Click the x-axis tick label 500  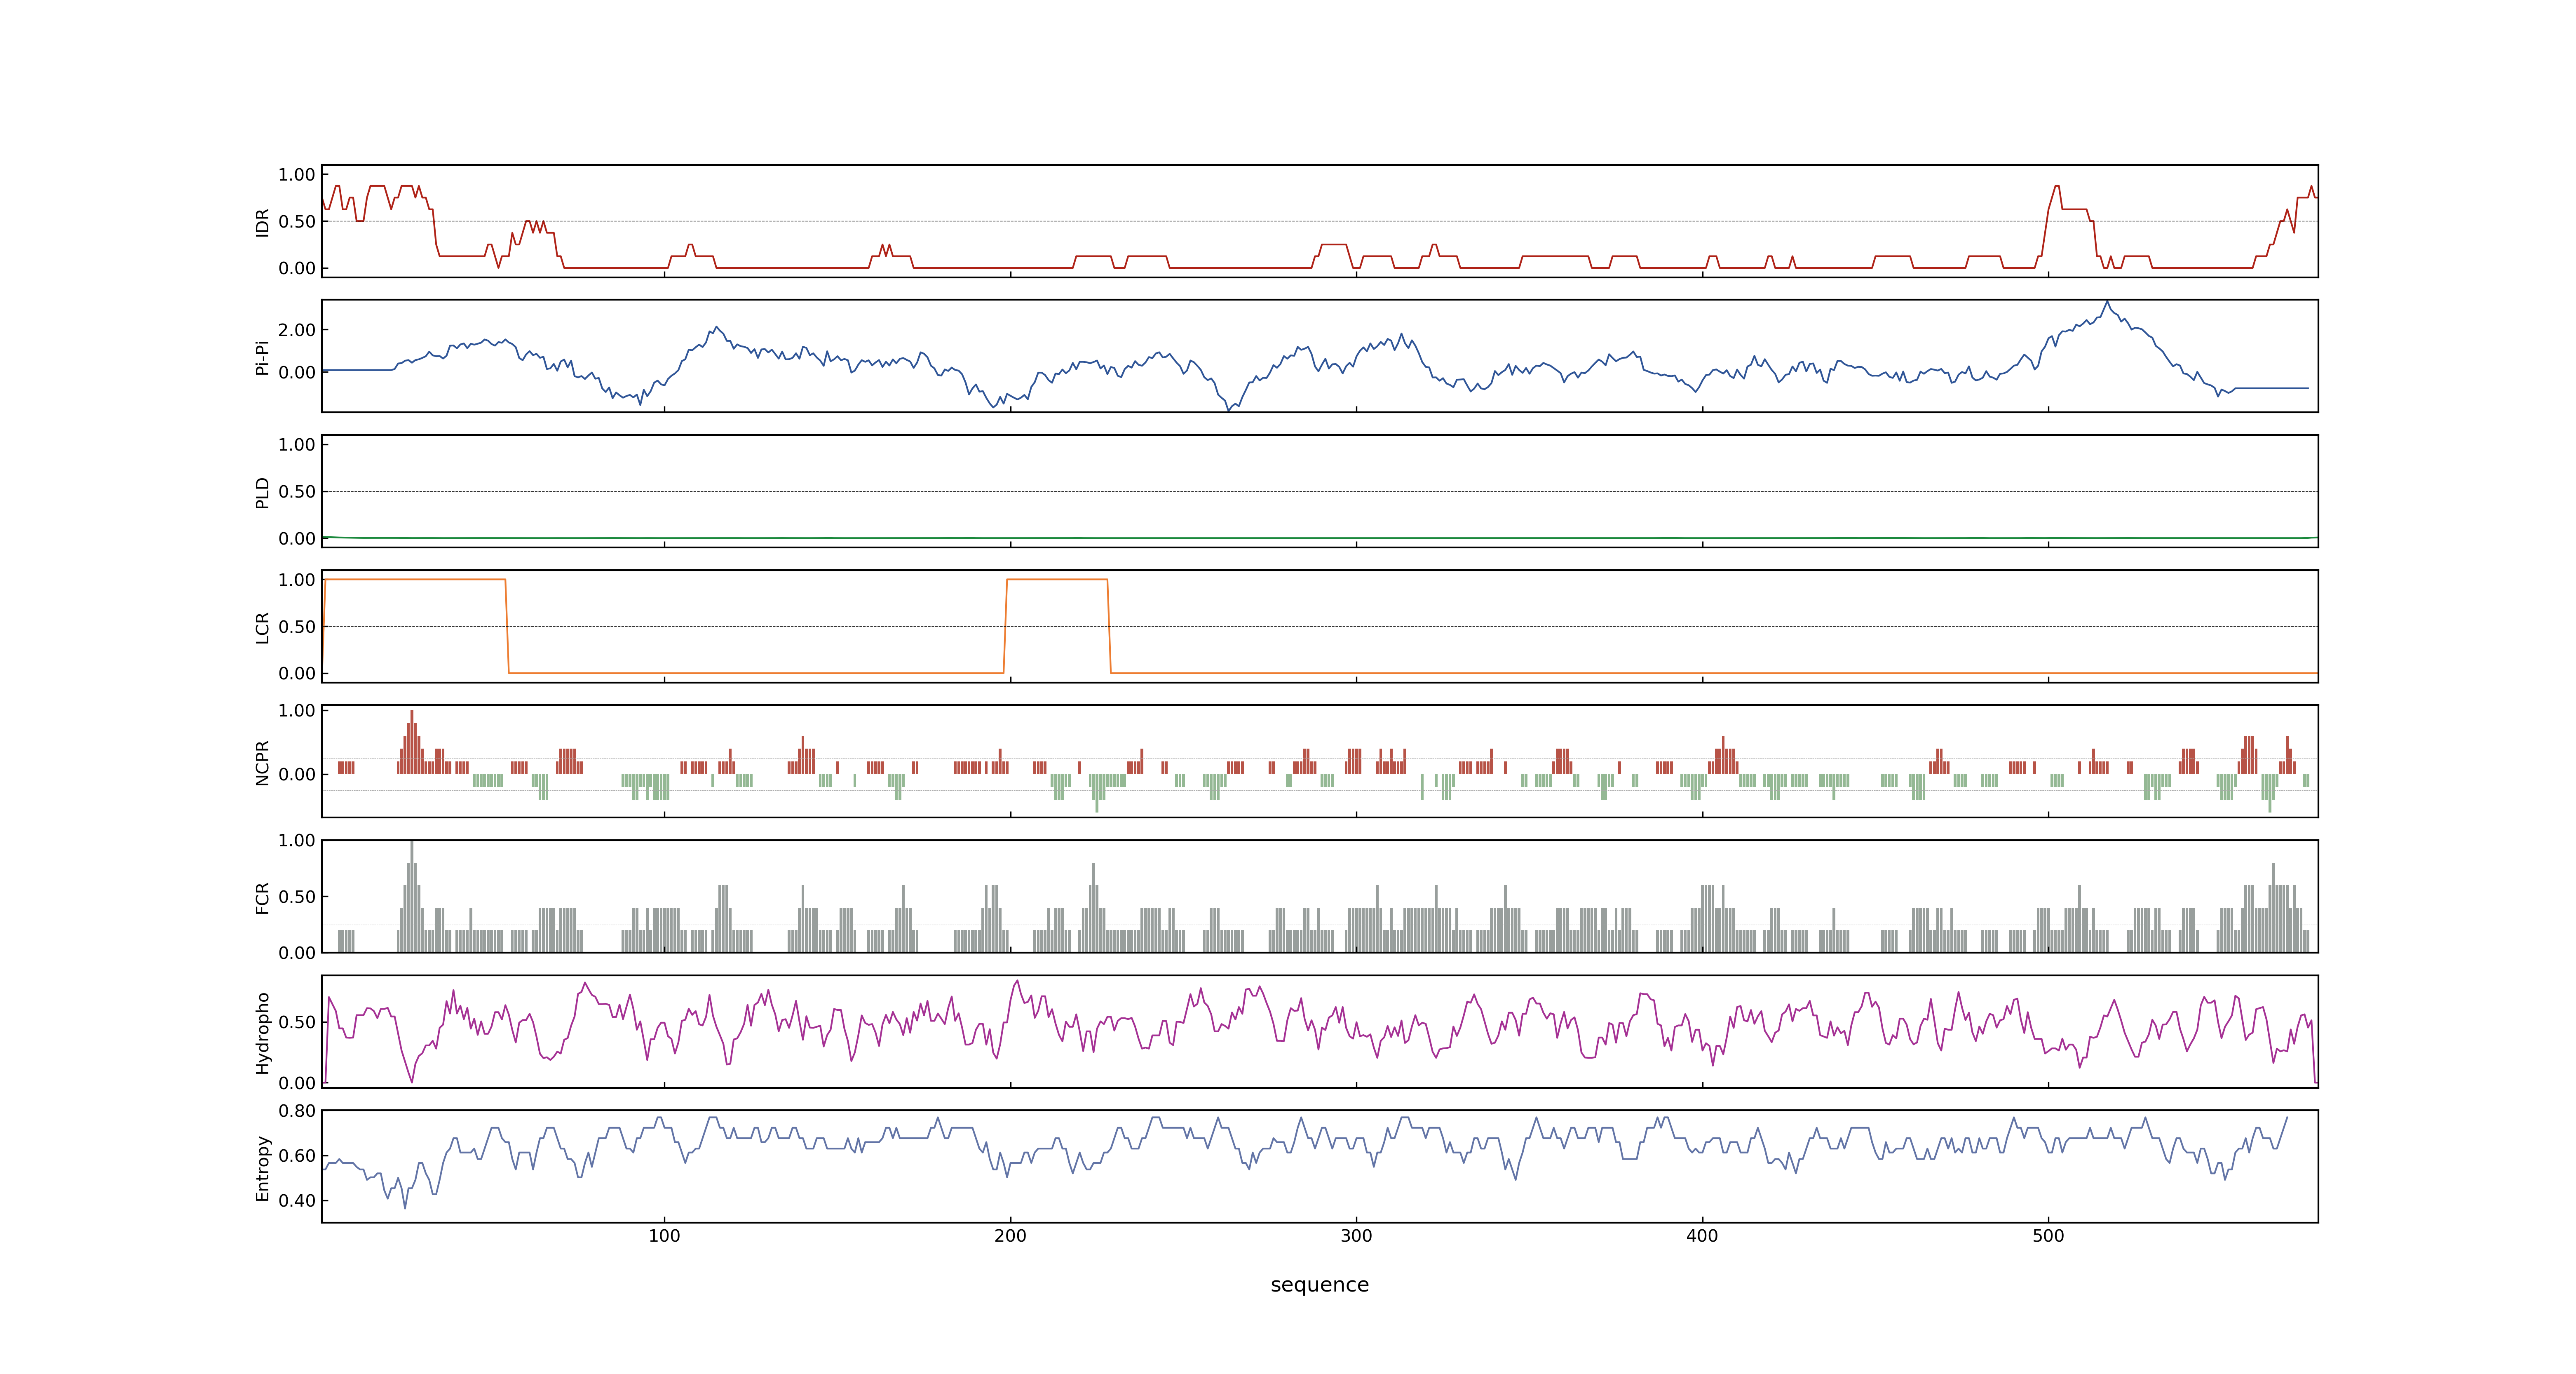point(2048,1236)
